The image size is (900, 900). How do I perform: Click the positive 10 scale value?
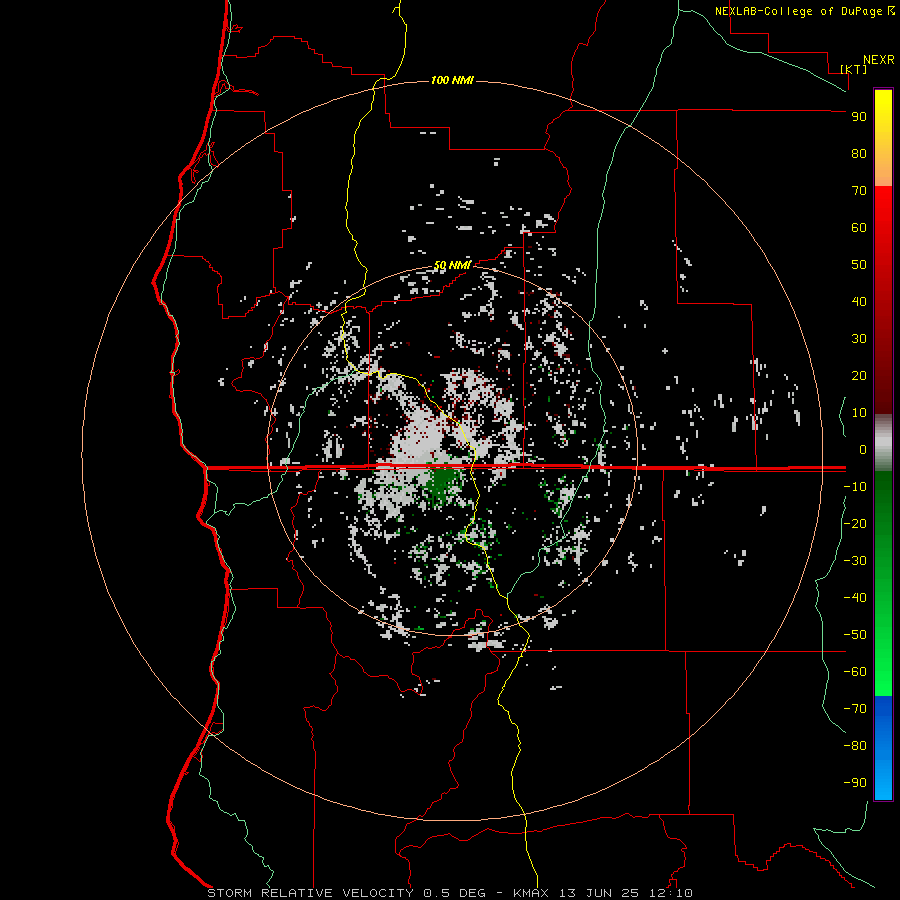coord(859,413)
